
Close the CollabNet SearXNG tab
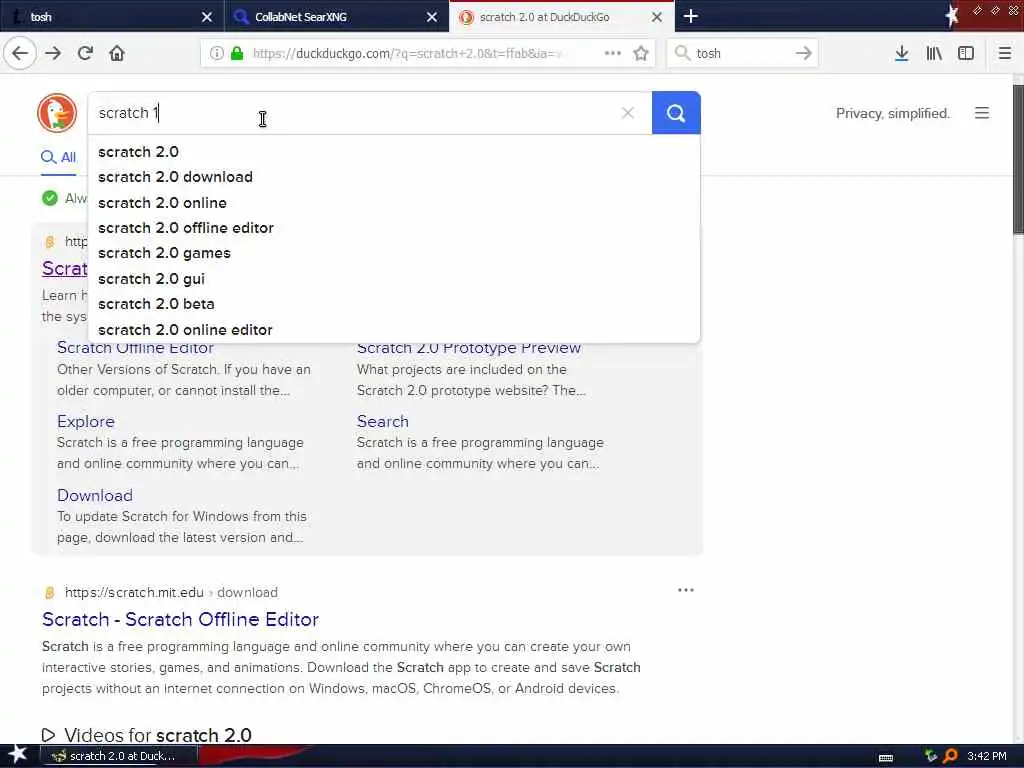(432, 16)
